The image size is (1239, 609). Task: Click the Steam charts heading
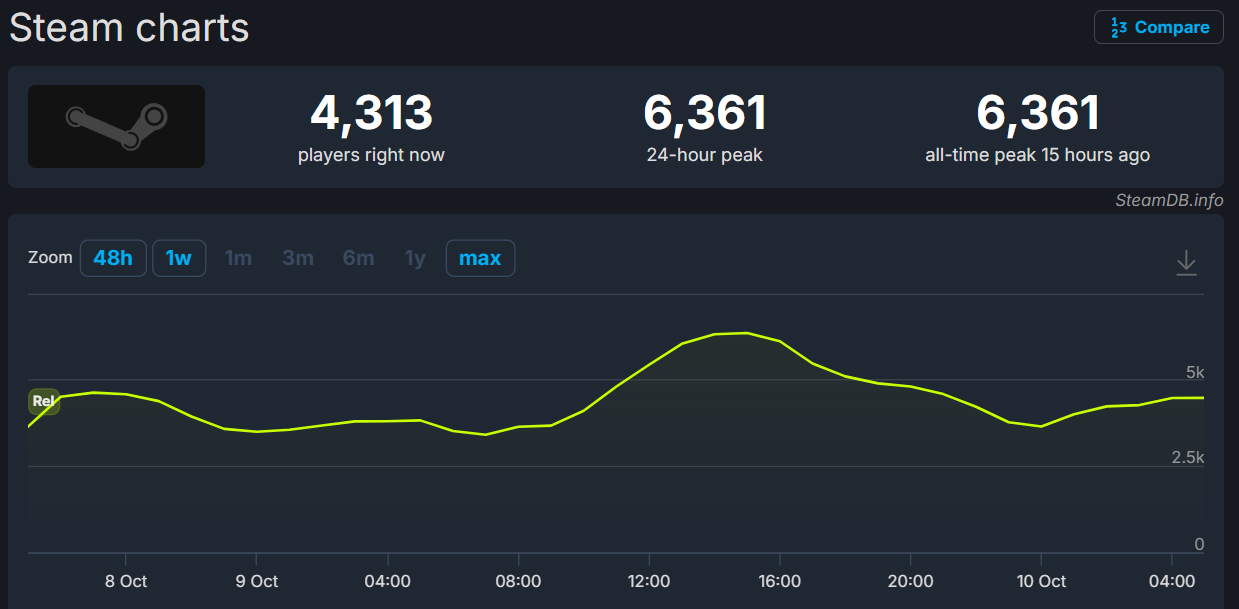click(x=129, y=27)
